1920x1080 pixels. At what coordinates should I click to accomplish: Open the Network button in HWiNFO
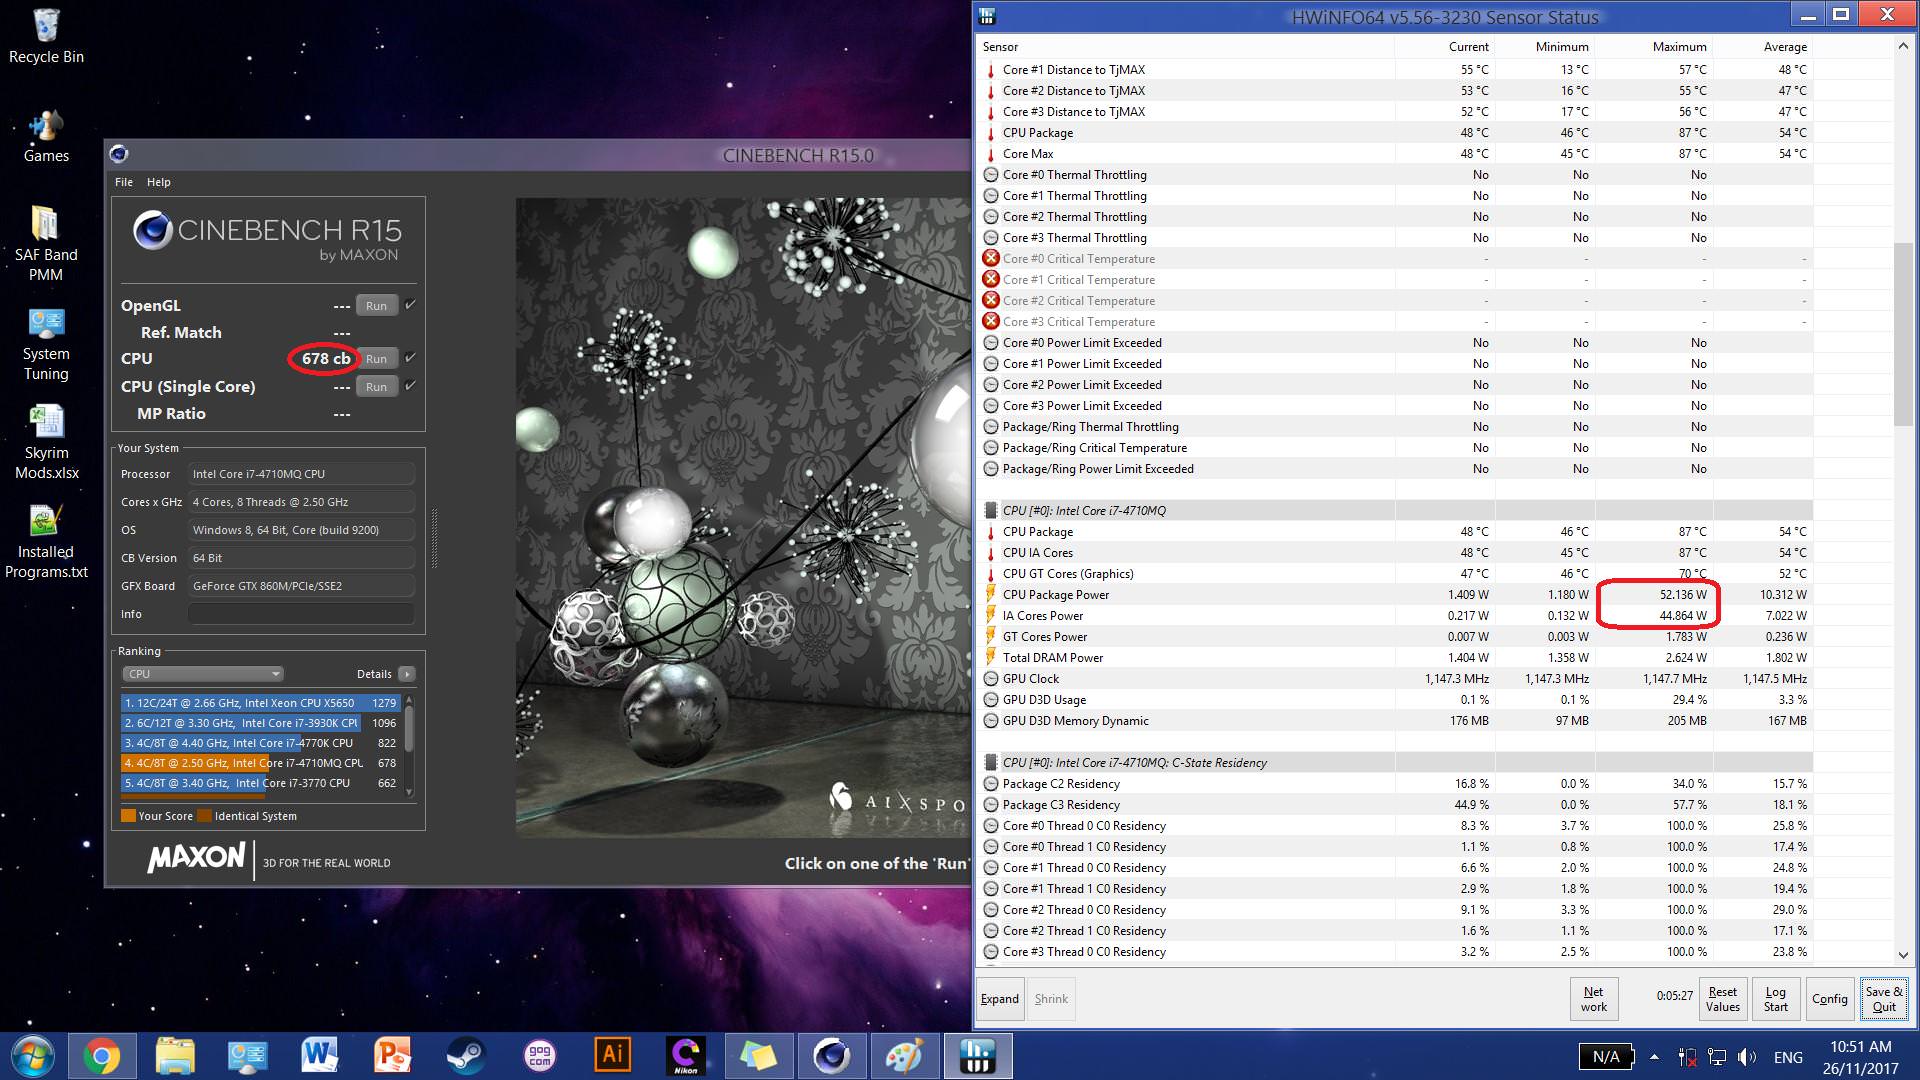coord(1594,999)
